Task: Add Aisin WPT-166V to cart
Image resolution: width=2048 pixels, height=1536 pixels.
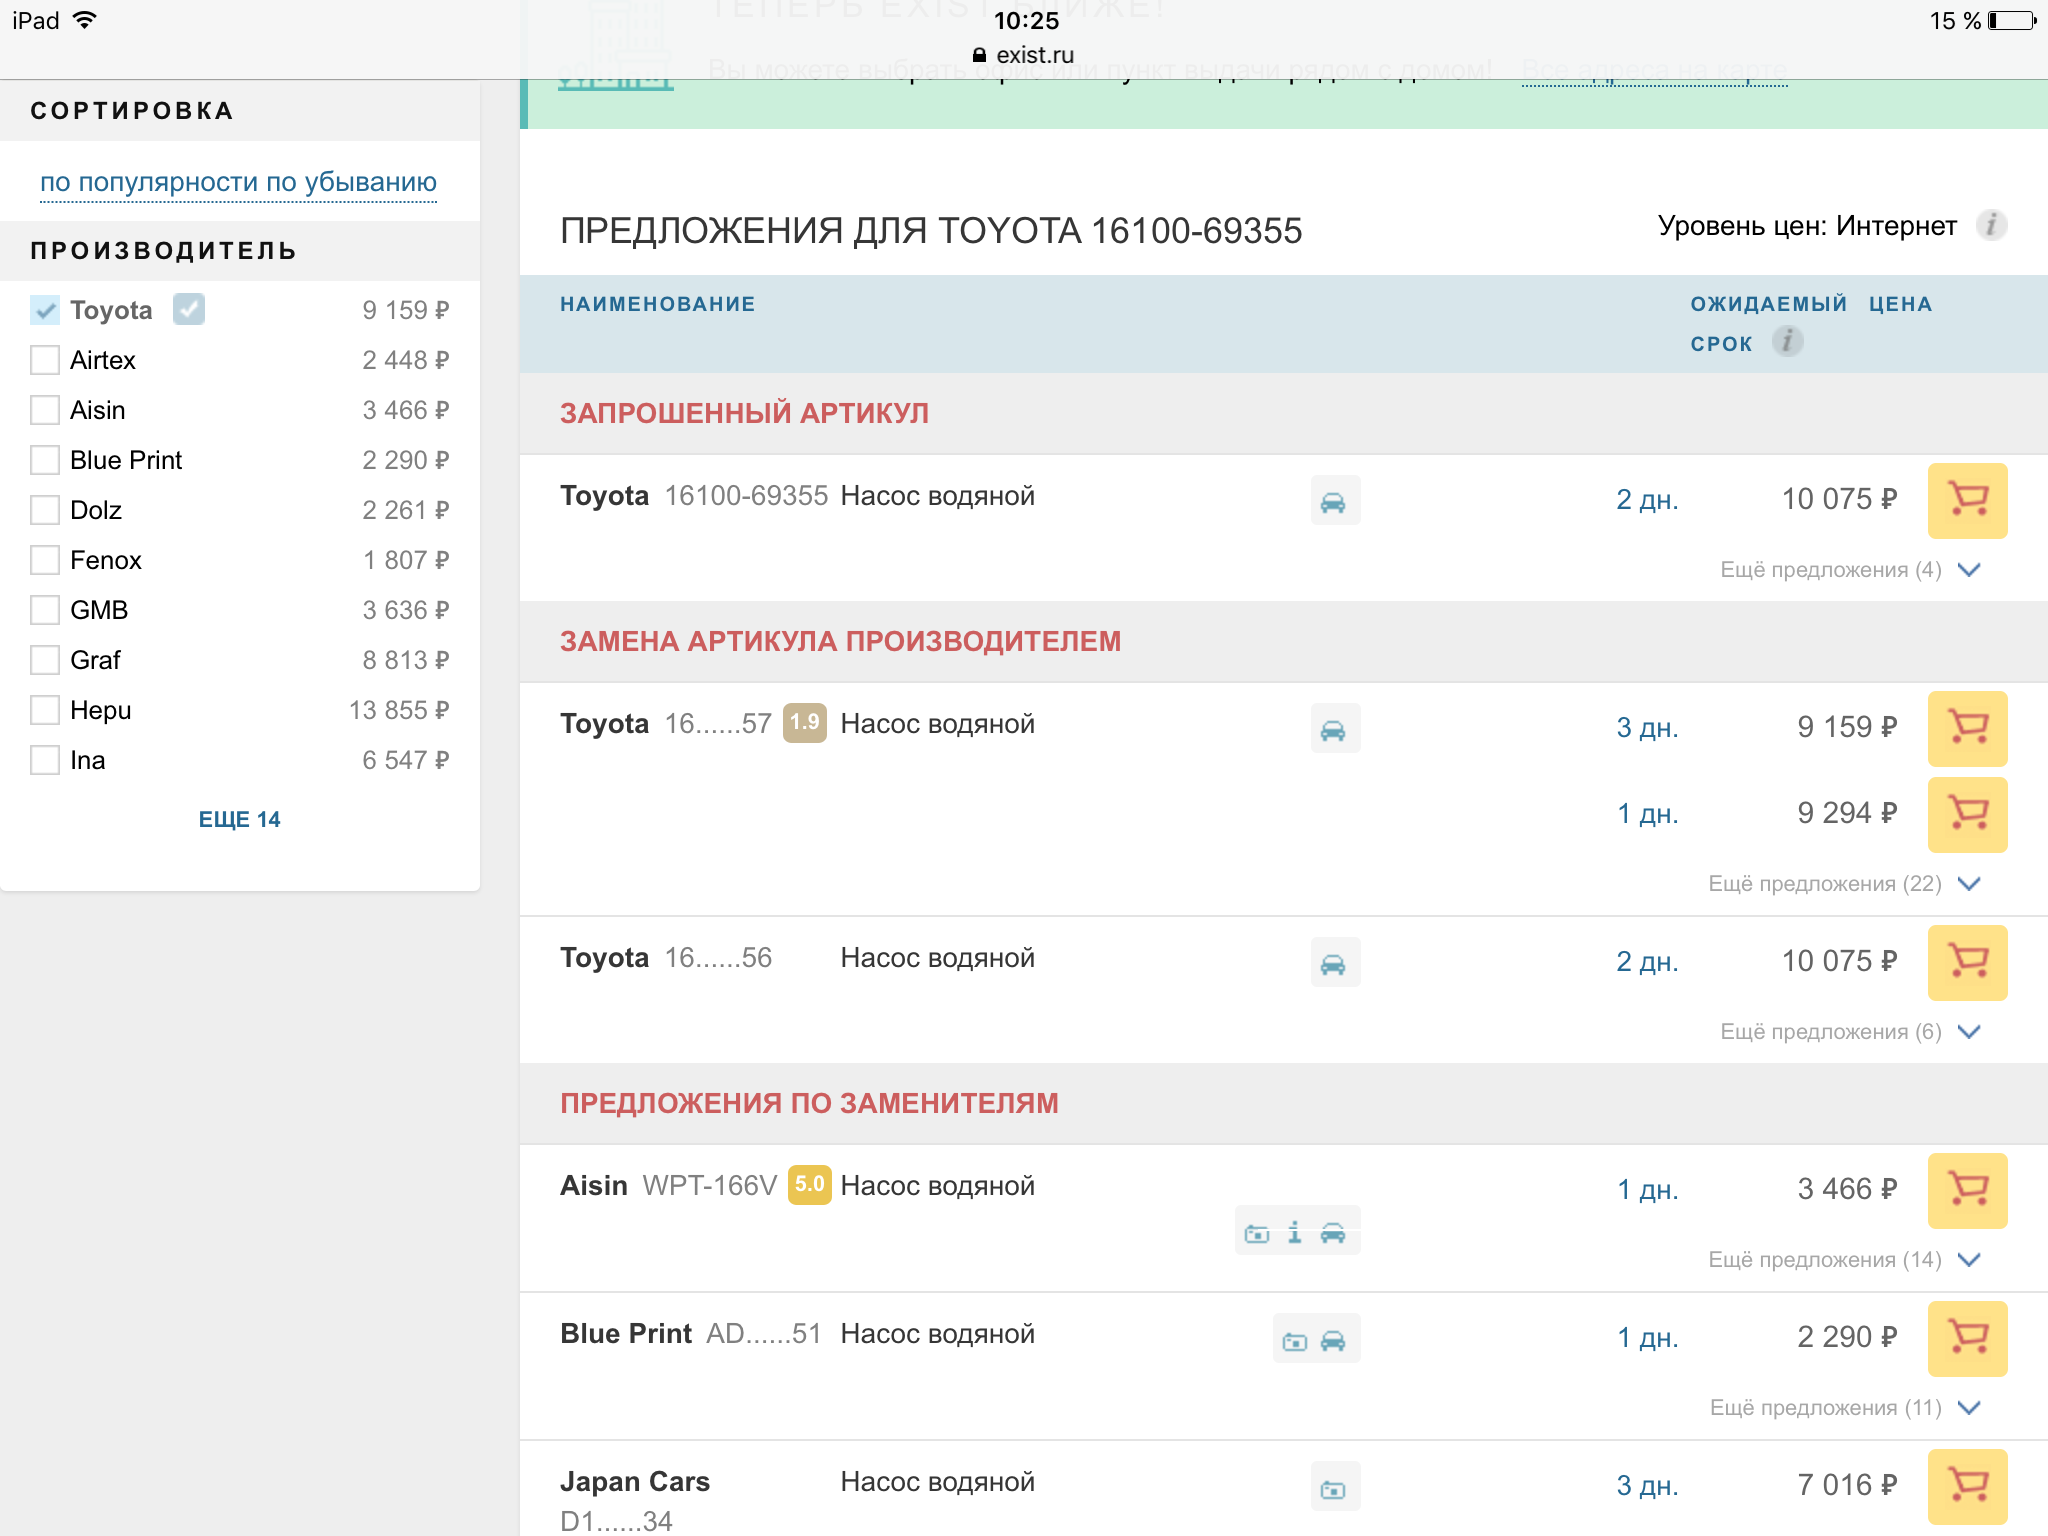Action: pos(1967,1190)
